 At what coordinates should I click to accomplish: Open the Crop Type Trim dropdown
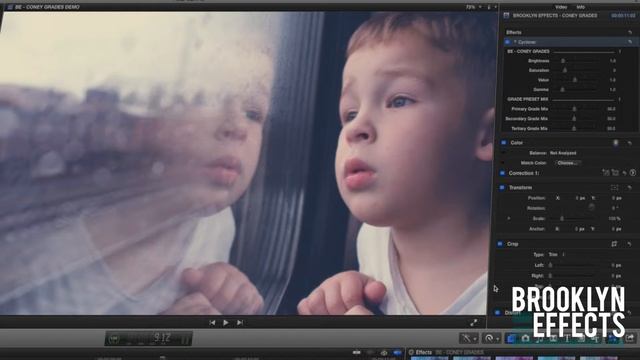pos(557,254)
